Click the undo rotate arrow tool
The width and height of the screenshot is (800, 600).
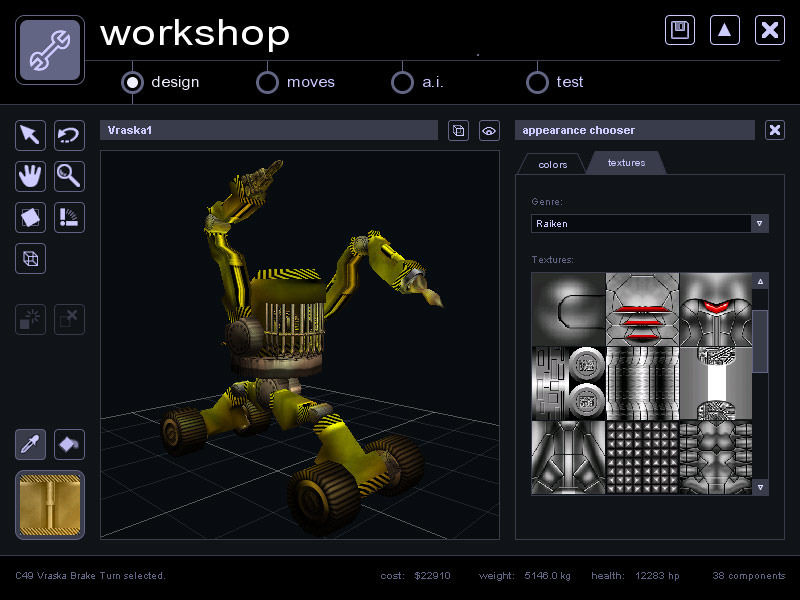(69, 135)
